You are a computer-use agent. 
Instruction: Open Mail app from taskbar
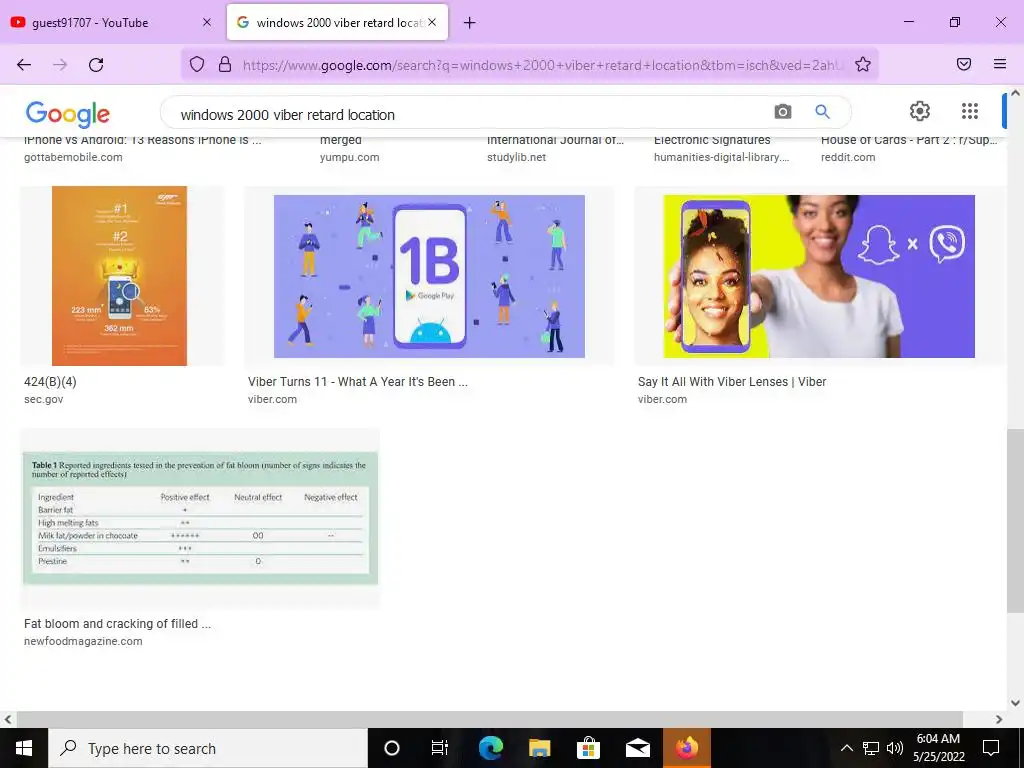click(x=637, y=748)
